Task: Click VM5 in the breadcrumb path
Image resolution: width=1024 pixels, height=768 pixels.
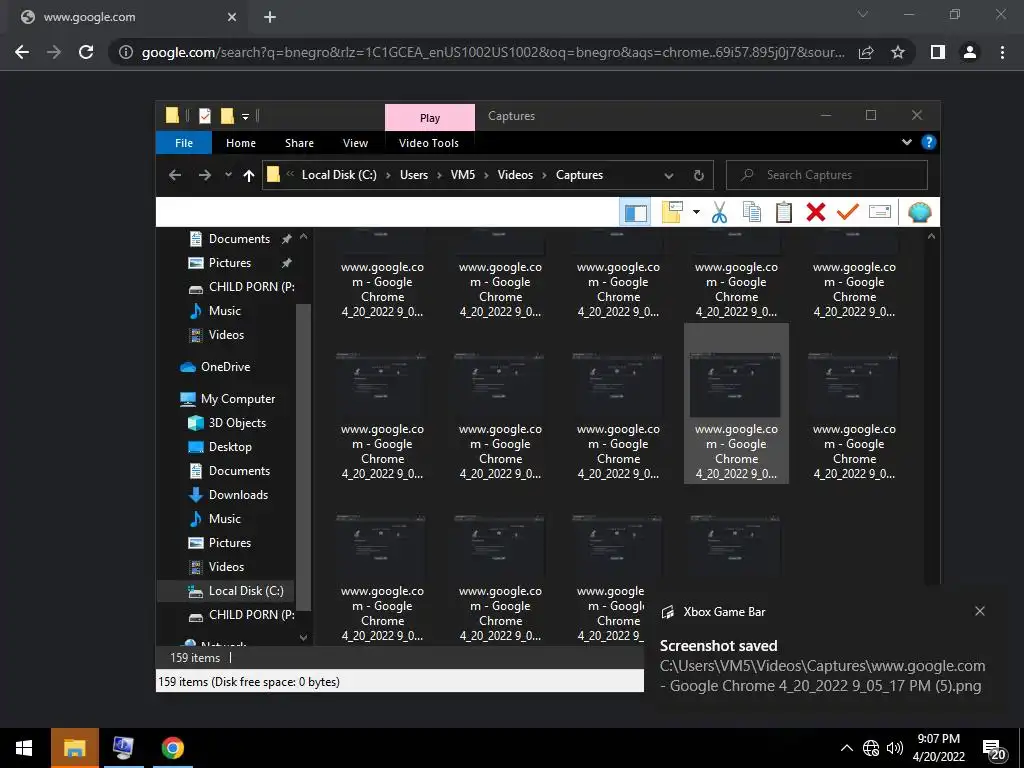Action: 462,175
